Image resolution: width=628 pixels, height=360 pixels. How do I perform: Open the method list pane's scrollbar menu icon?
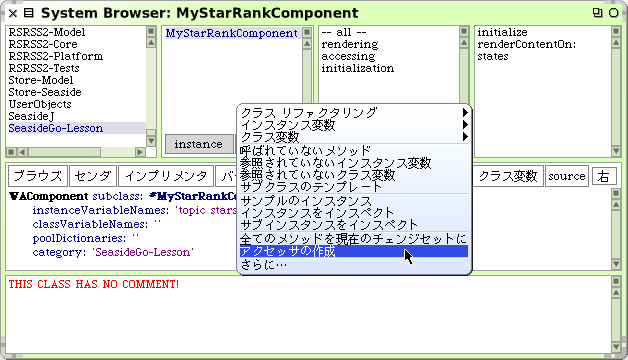[x=616, y=31]
